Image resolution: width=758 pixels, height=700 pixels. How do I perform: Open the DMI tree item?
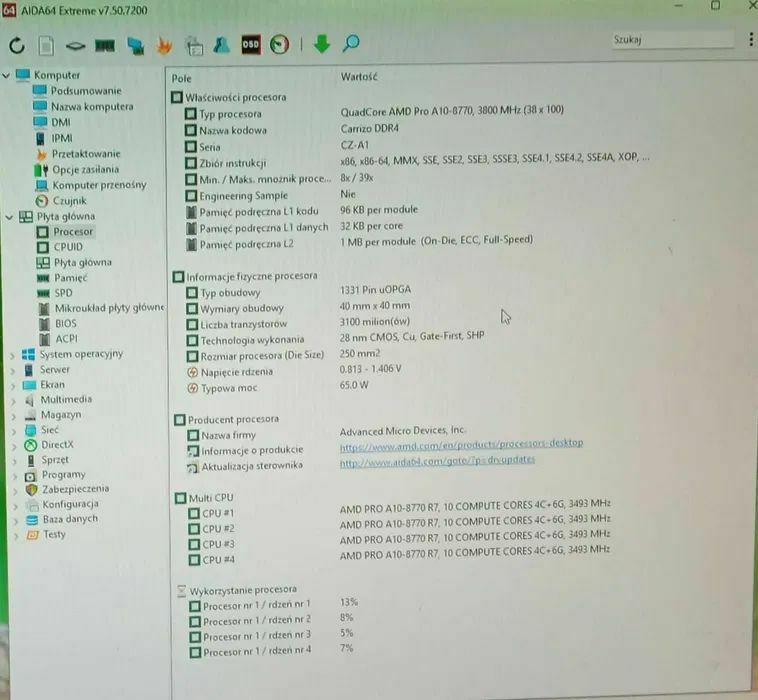(x=60, y=122)
